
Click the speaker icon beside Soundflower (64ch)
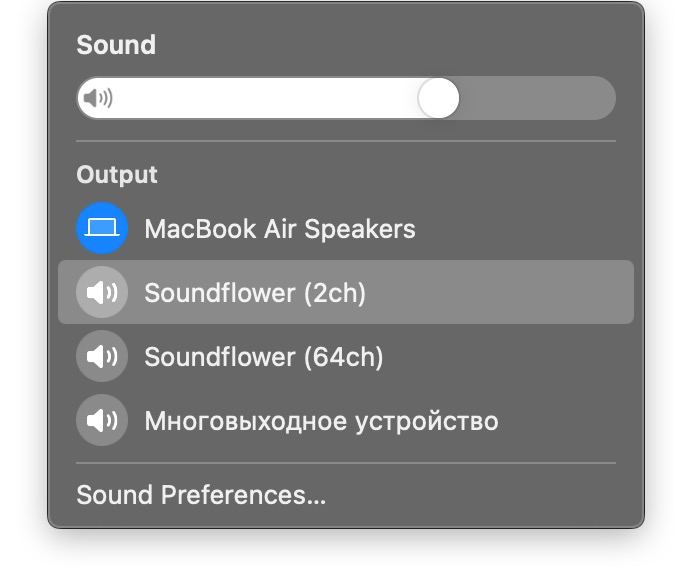(x=102, y=357)
